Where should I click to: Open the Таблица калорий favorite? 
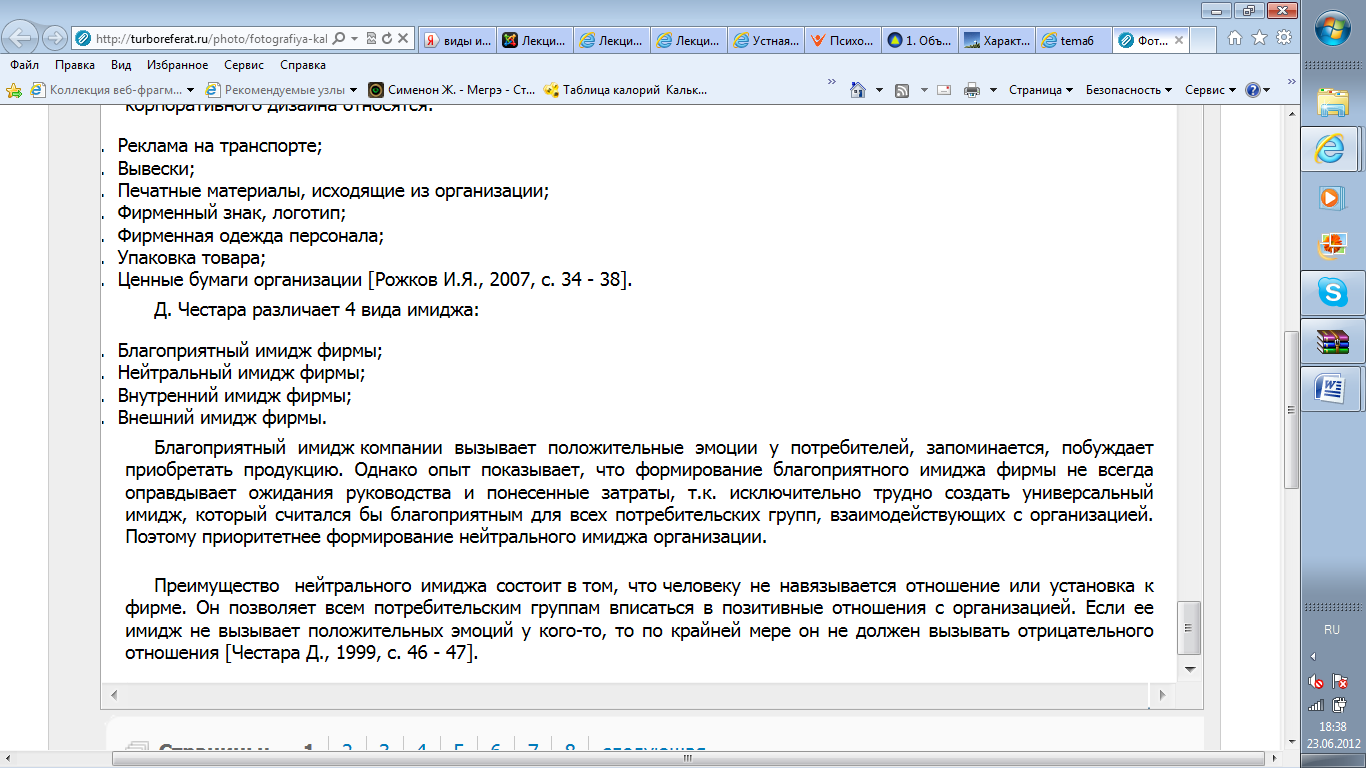click(x=625, y=90)
